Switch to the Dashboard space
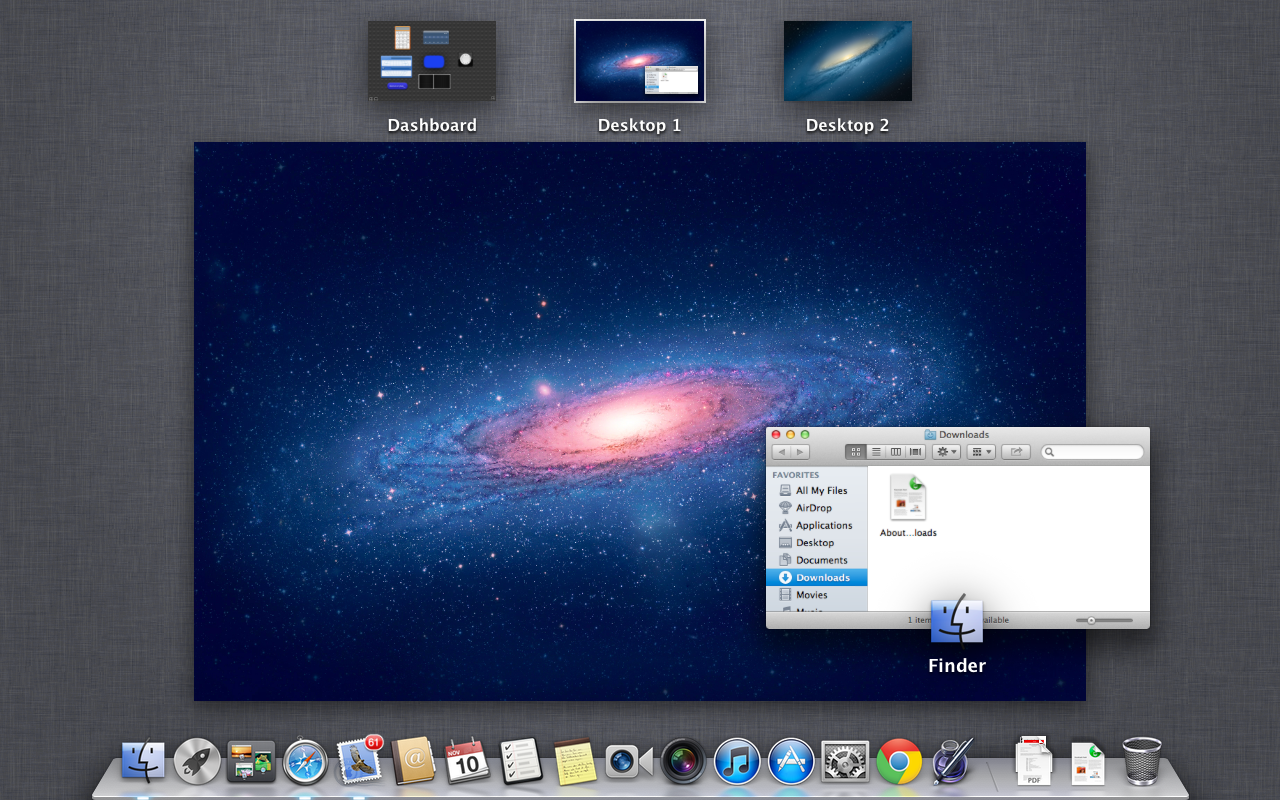The width and height of the screenshot is (1280, 800). tap(432, 61)
